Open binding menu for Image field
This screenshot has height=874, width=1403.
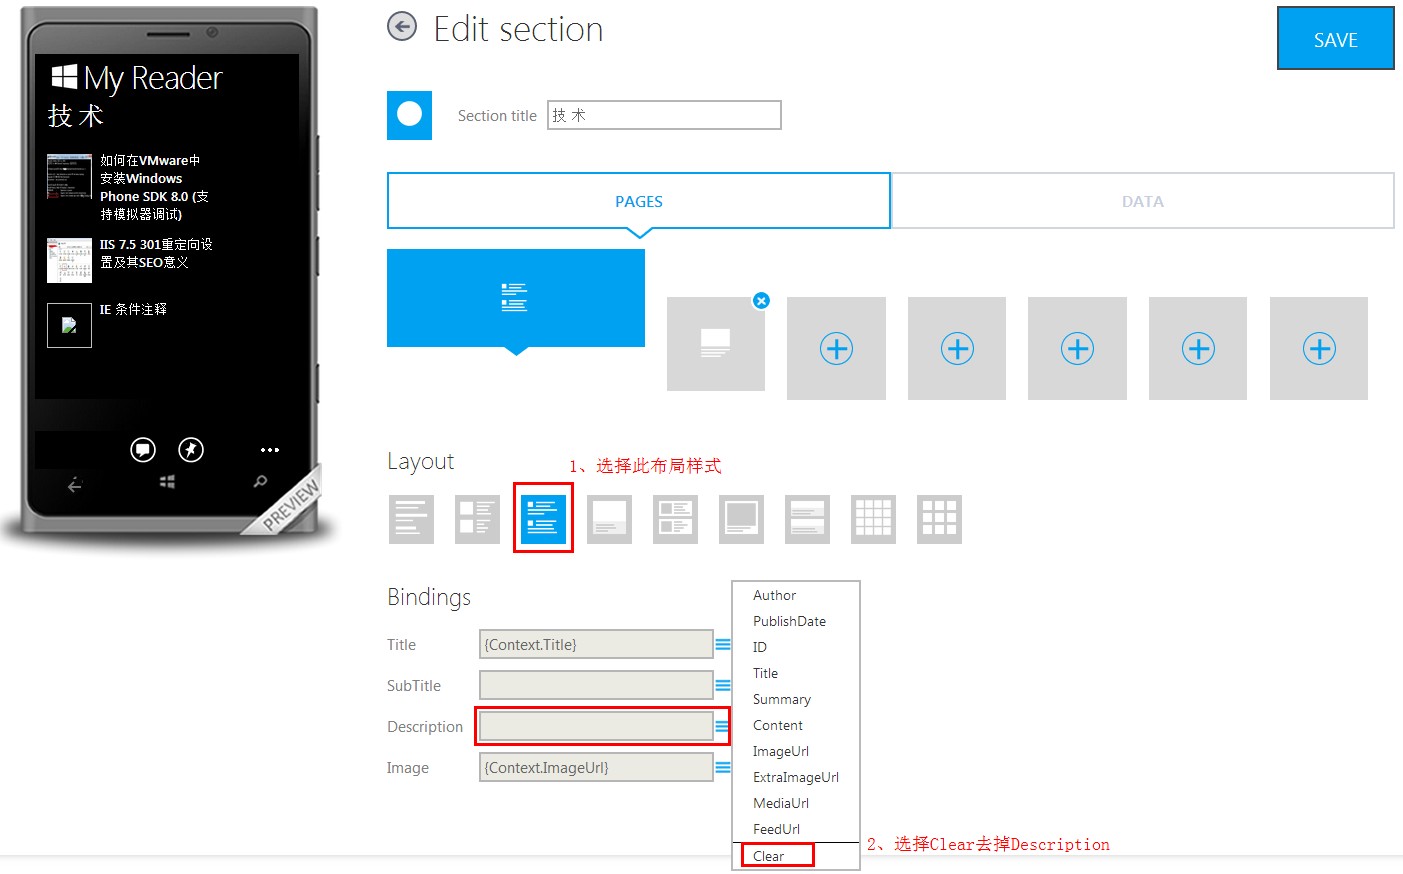(x=723, y=768)
